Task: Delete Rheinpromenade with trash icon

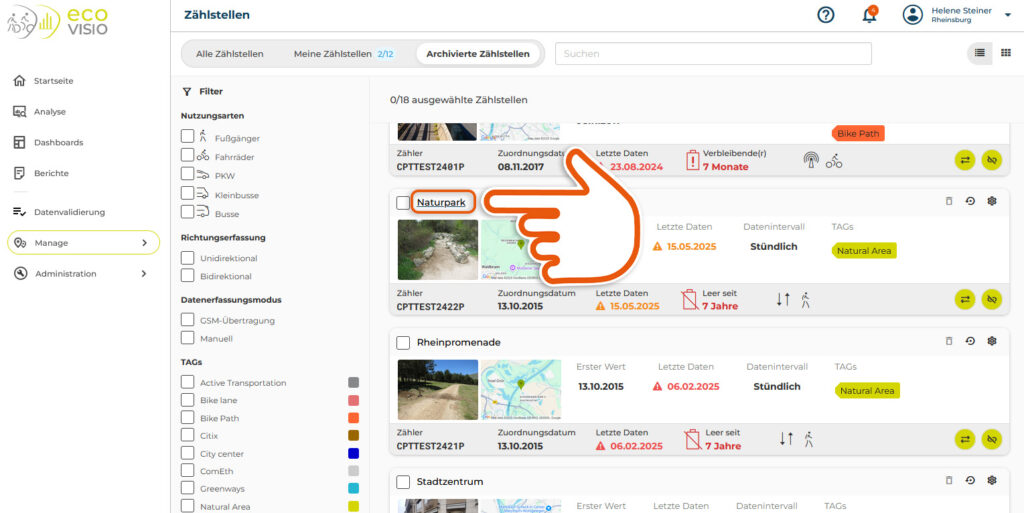Action: point(949,341)
